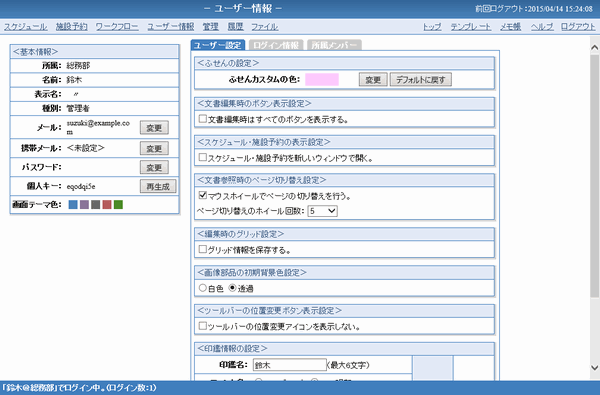Click 再生成 button for 個人キー
The image size is (600, 395).
158,186
